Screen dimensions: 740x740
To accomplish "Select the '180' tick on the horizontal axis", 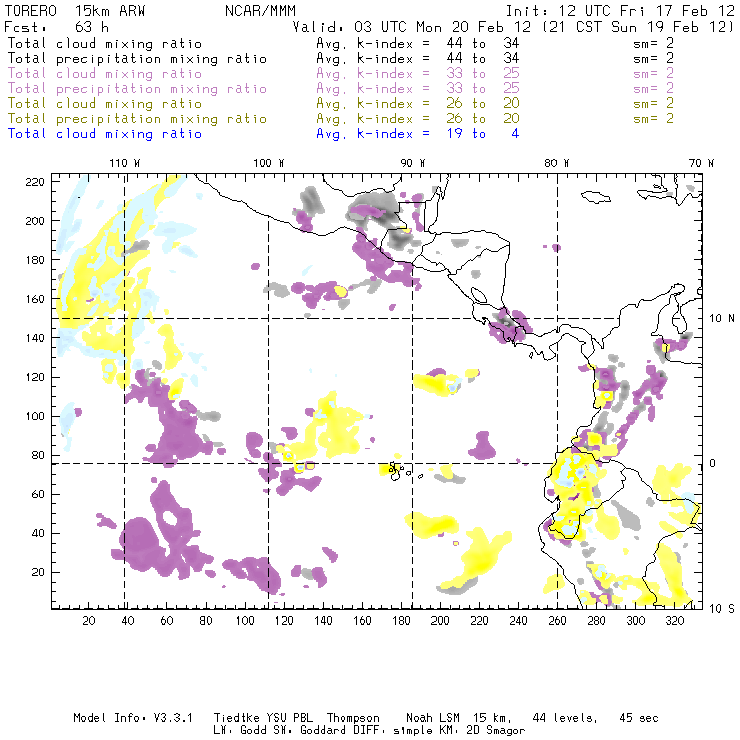I will pyautogui.click(x=401, y=621).
